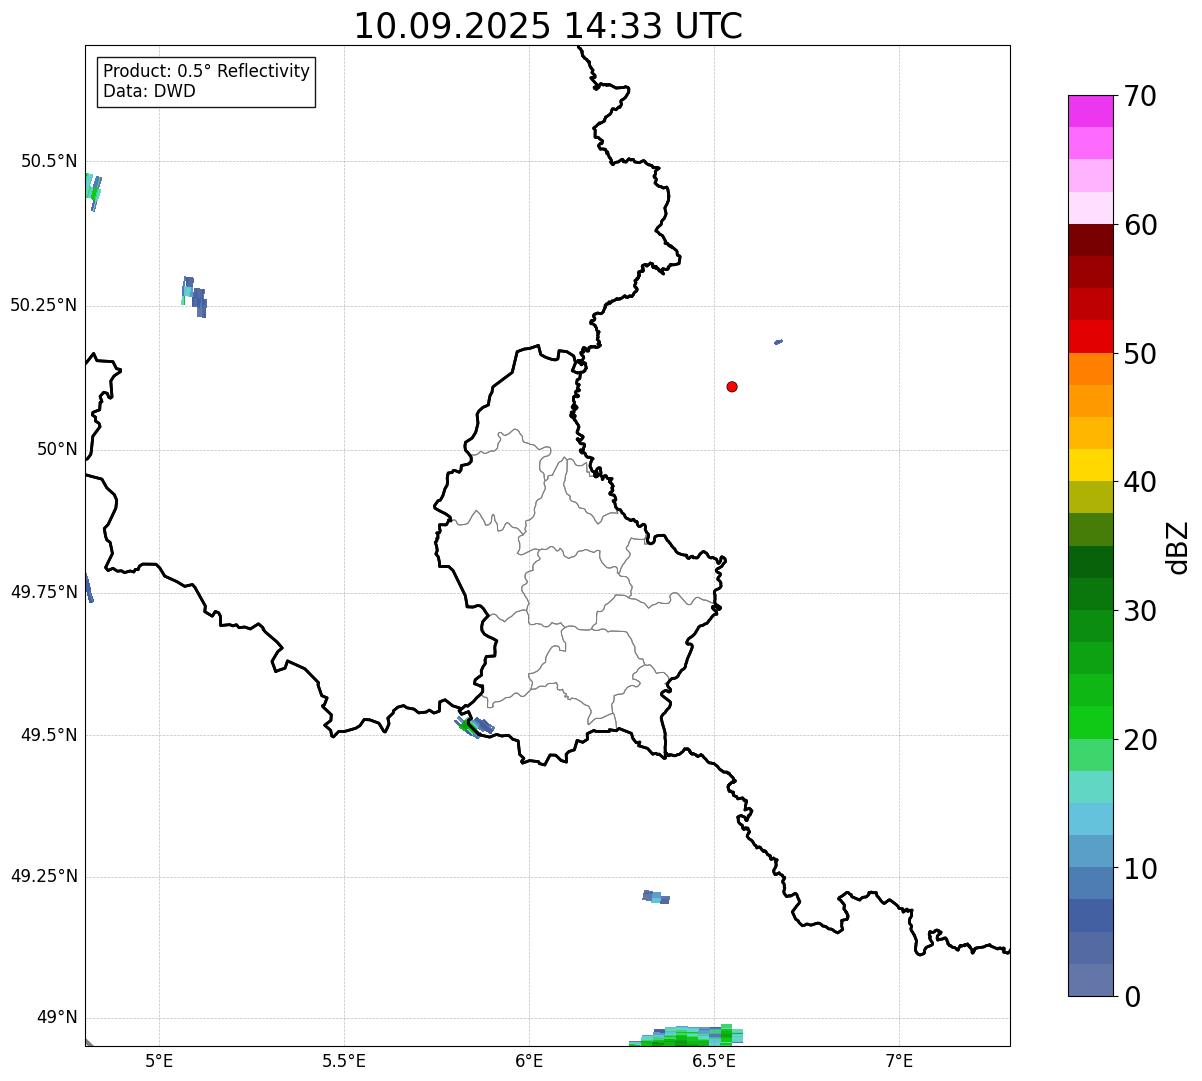Click the latitude label '49.75°N'

(43, 592)
